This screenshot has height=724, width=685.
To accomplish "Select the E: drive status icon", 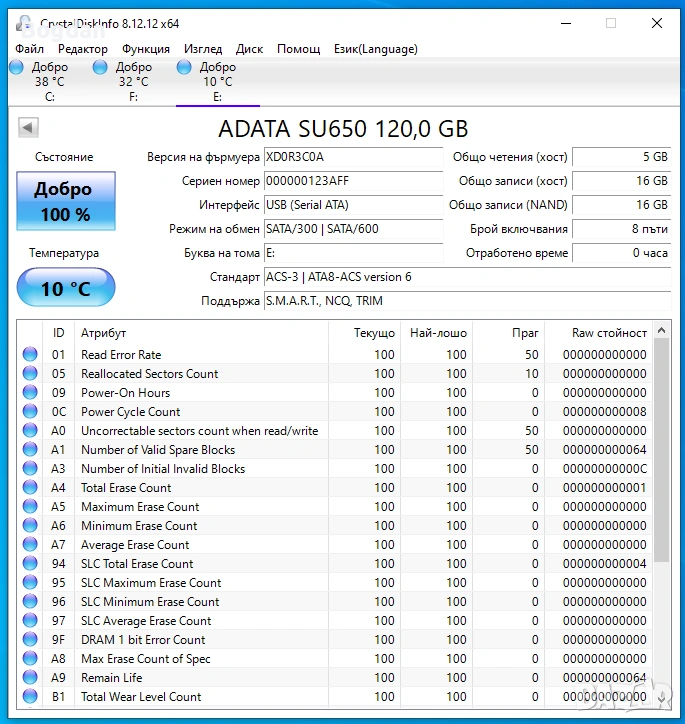I will 184,68.
